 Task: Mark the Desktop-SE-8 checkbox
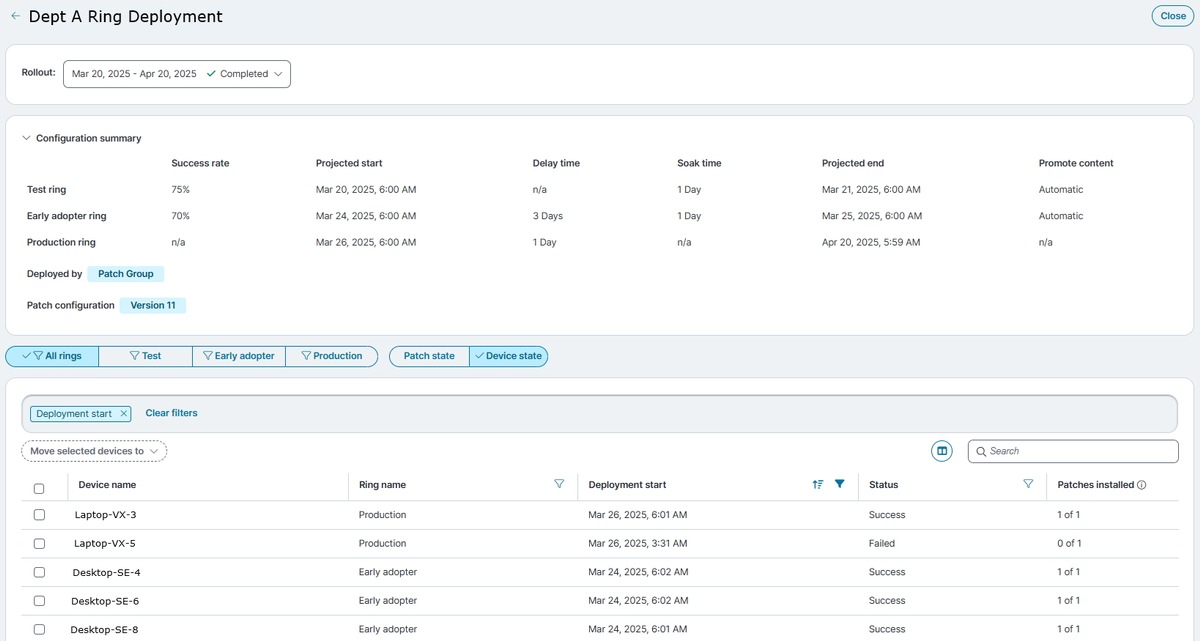point(39,629)
